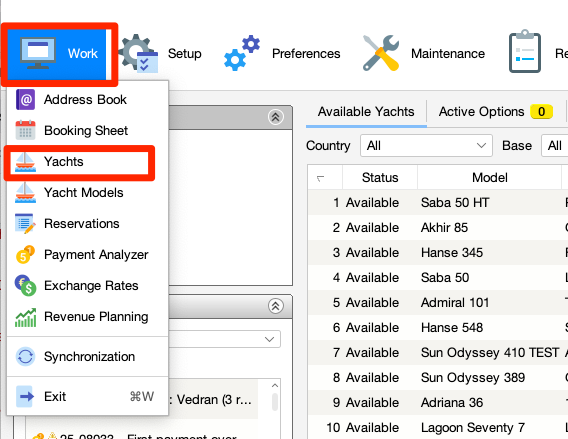Click the Setup toolbar label
This screenshot has width=568, height=439.
point(185,54)
